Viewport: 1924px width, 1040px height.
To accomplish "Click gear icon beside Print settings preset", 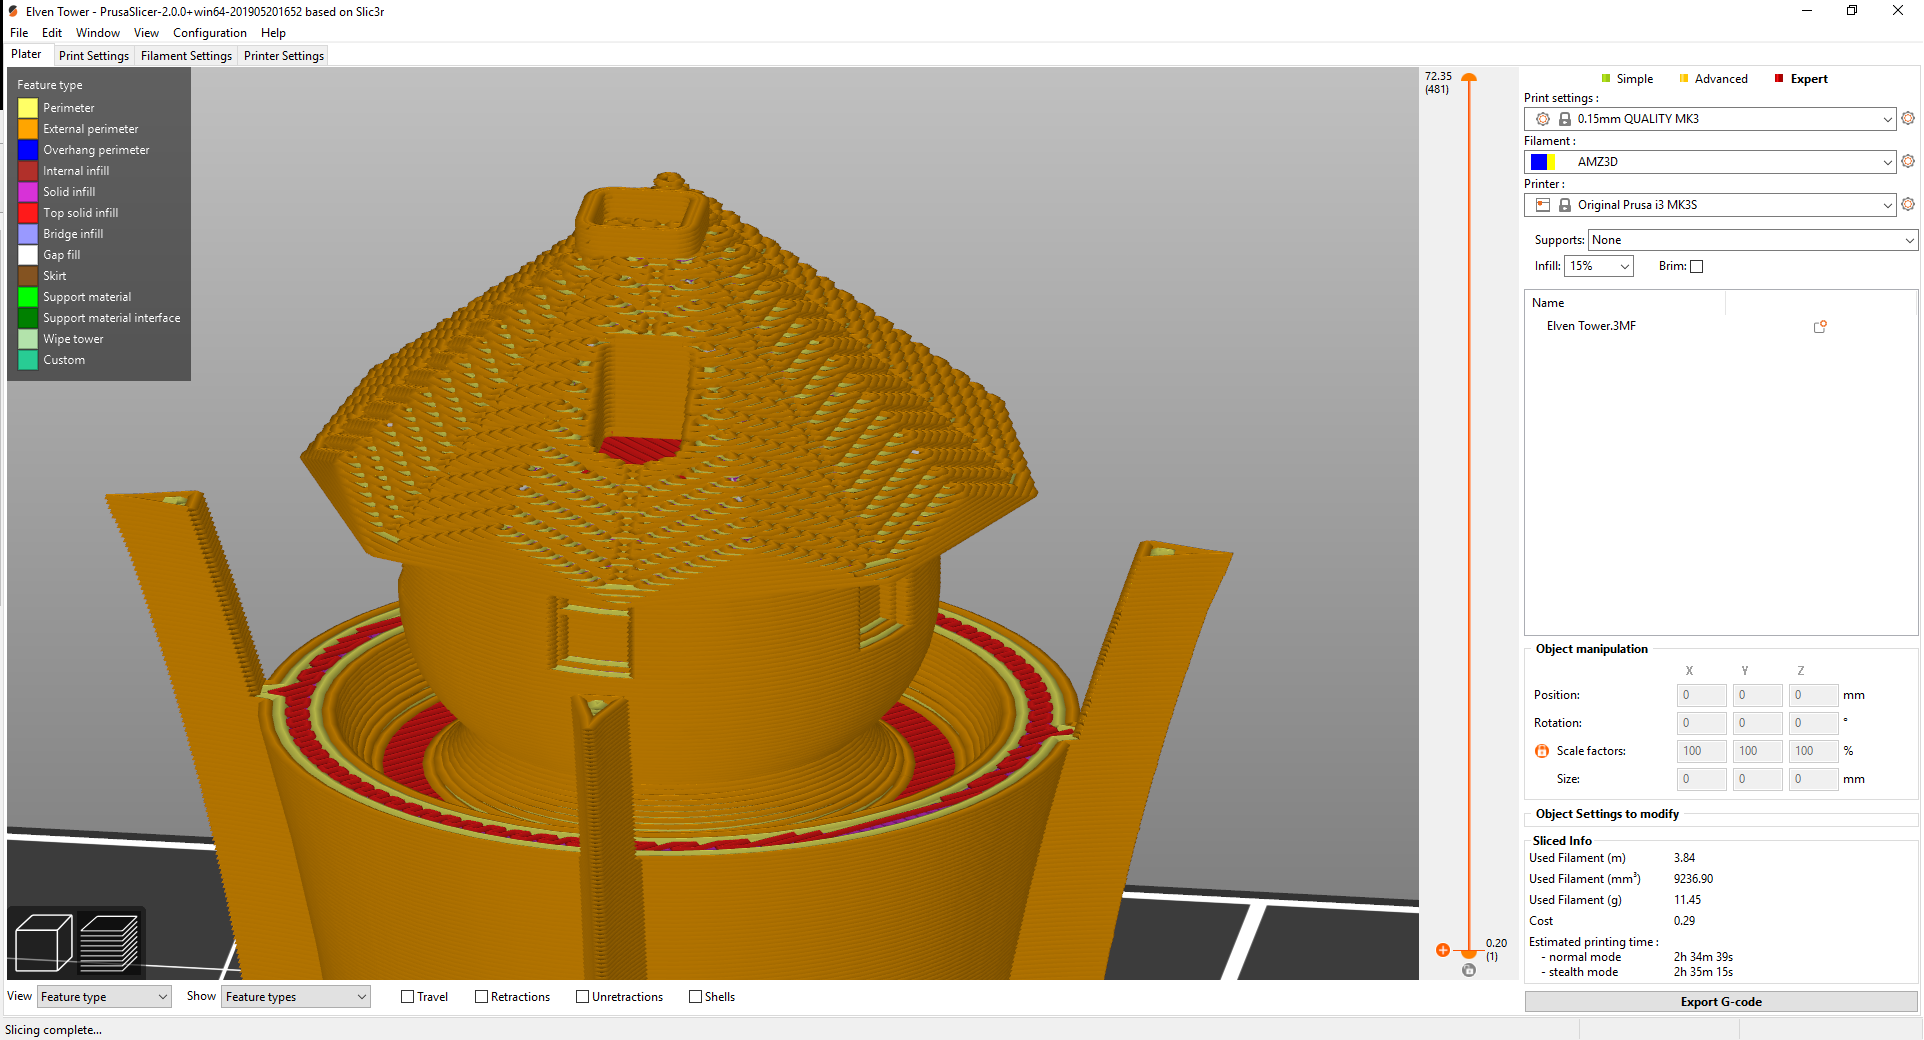I will click(1908, 119).
